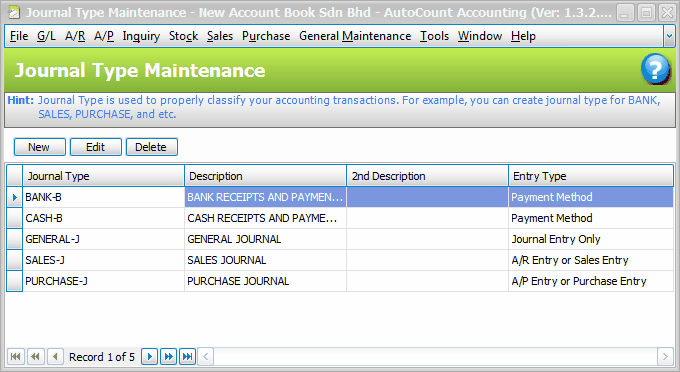Open the Sales menu
This screenshot has height=372, width=680.
coord(220,36)
